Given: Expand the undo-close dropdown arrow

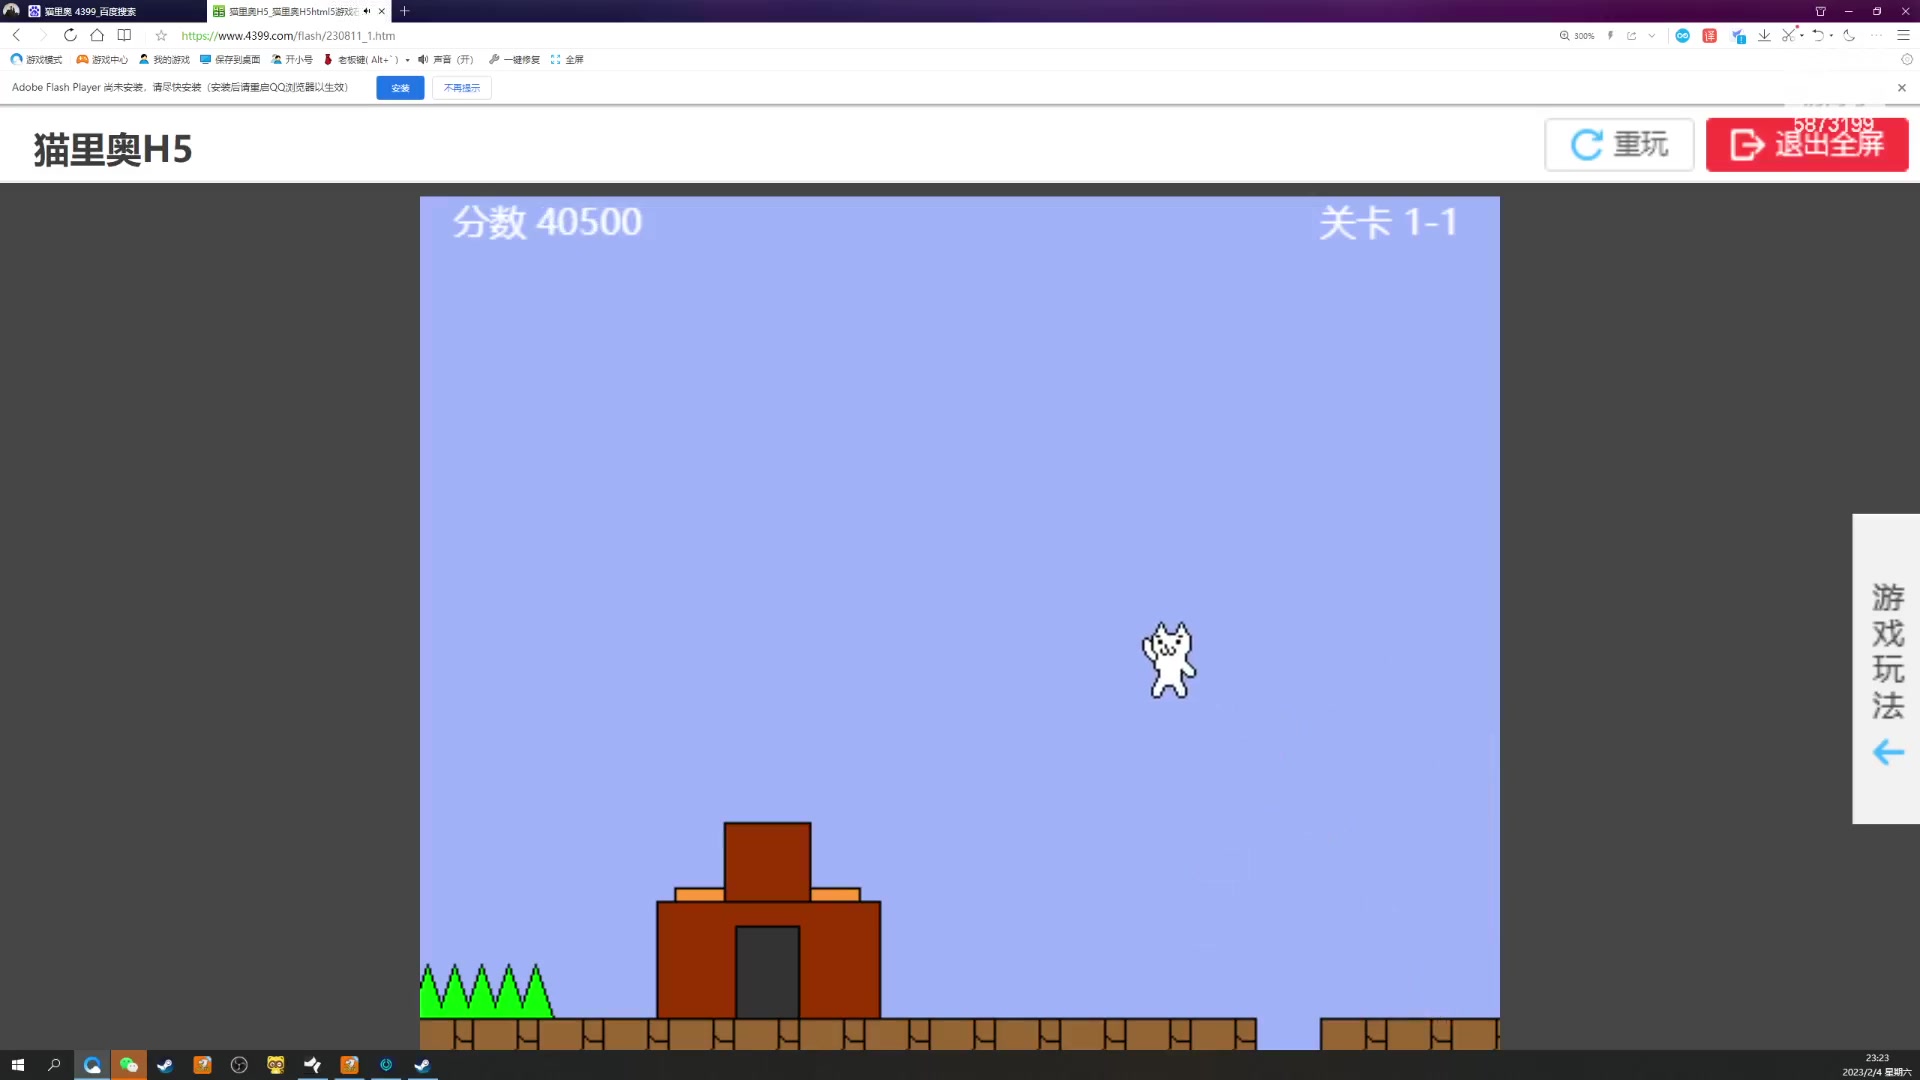Looking at the screenshot, I should 1831,36.
